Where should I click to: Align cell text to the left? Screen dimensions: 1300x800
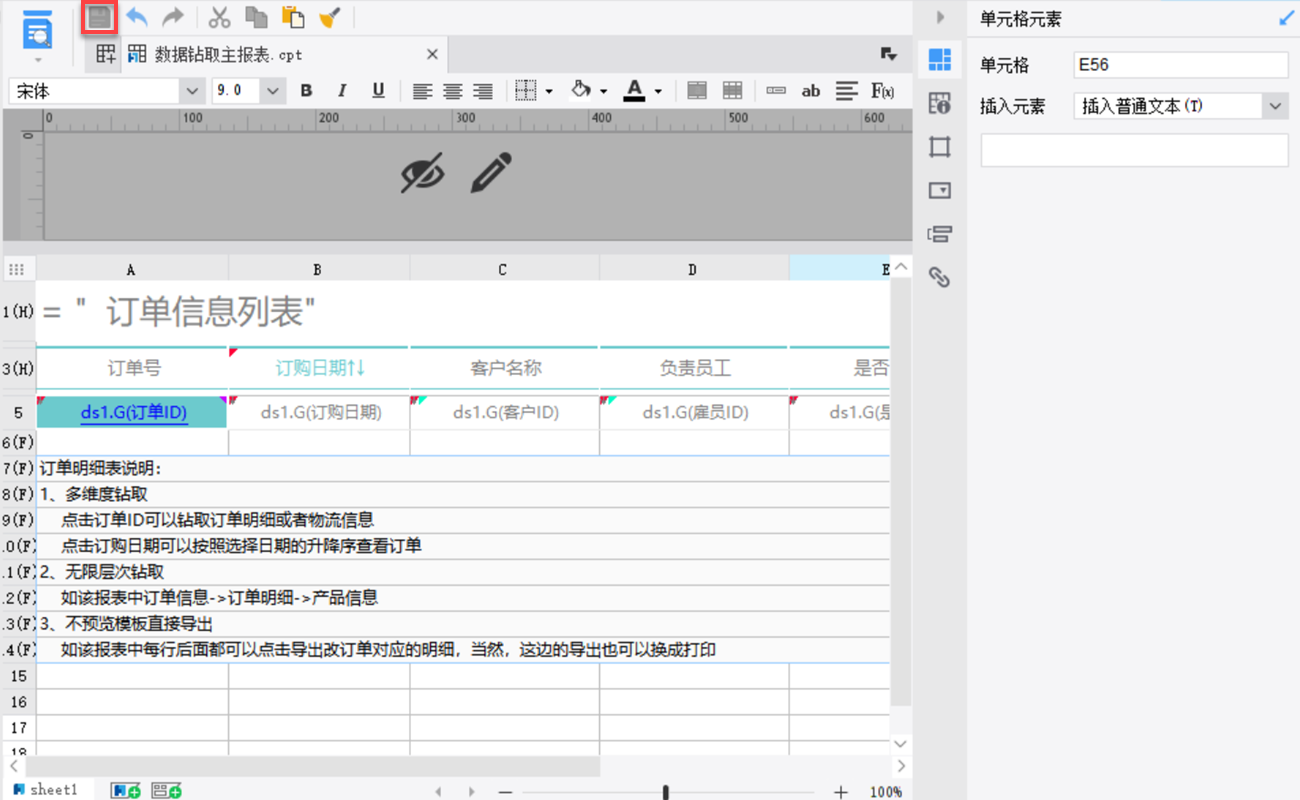pos(423,91)
